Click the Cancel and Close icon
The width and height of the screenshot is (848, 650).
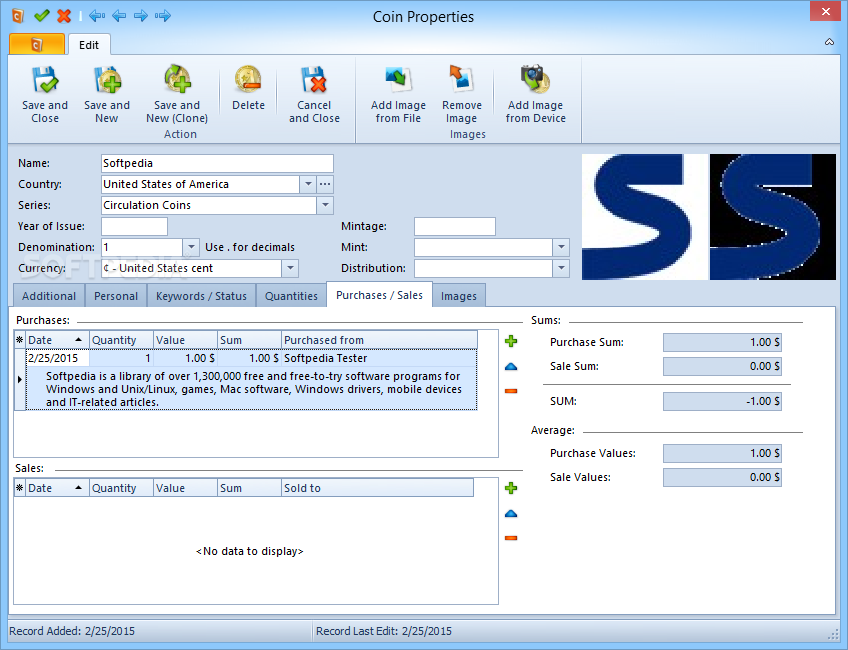(x=314, y=80)
